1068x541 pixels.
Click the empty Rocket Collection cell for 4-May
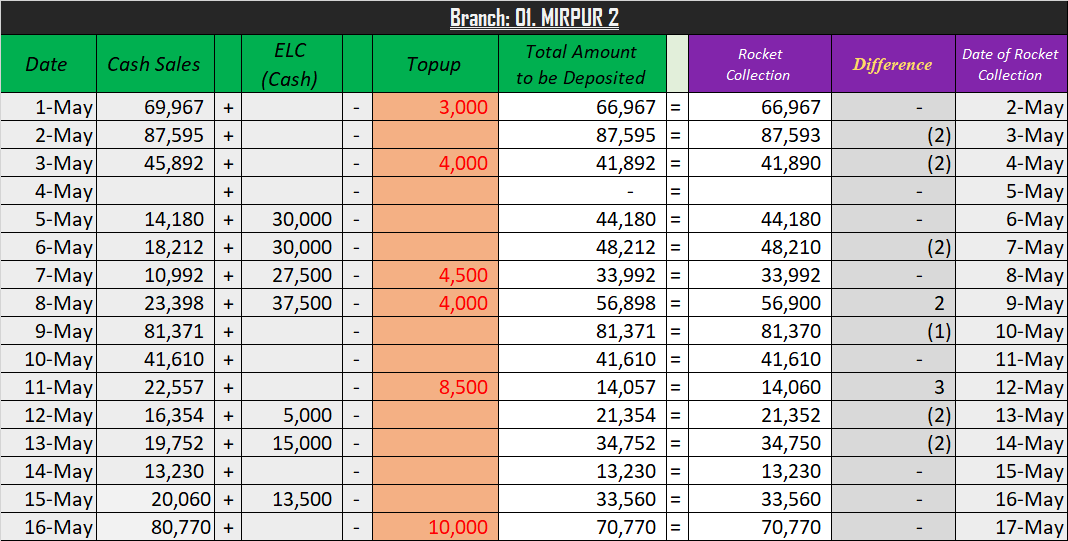759,191
